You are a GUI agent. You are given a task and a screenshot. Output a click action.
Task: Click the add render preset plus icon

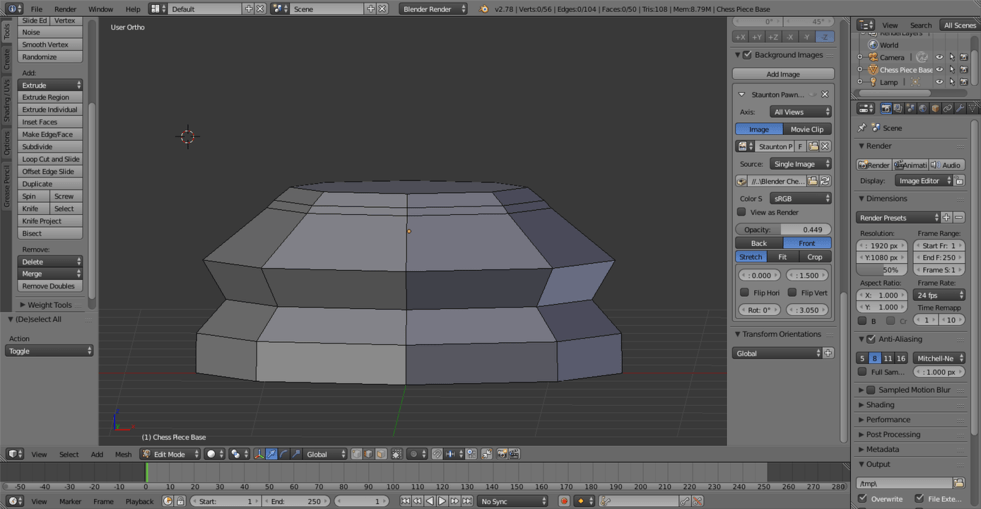(x=946, y=217)
